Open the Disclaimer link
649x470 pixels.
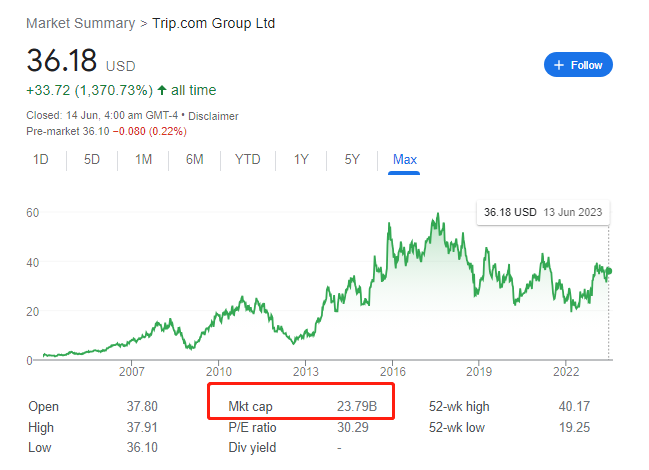pos(213,116)
